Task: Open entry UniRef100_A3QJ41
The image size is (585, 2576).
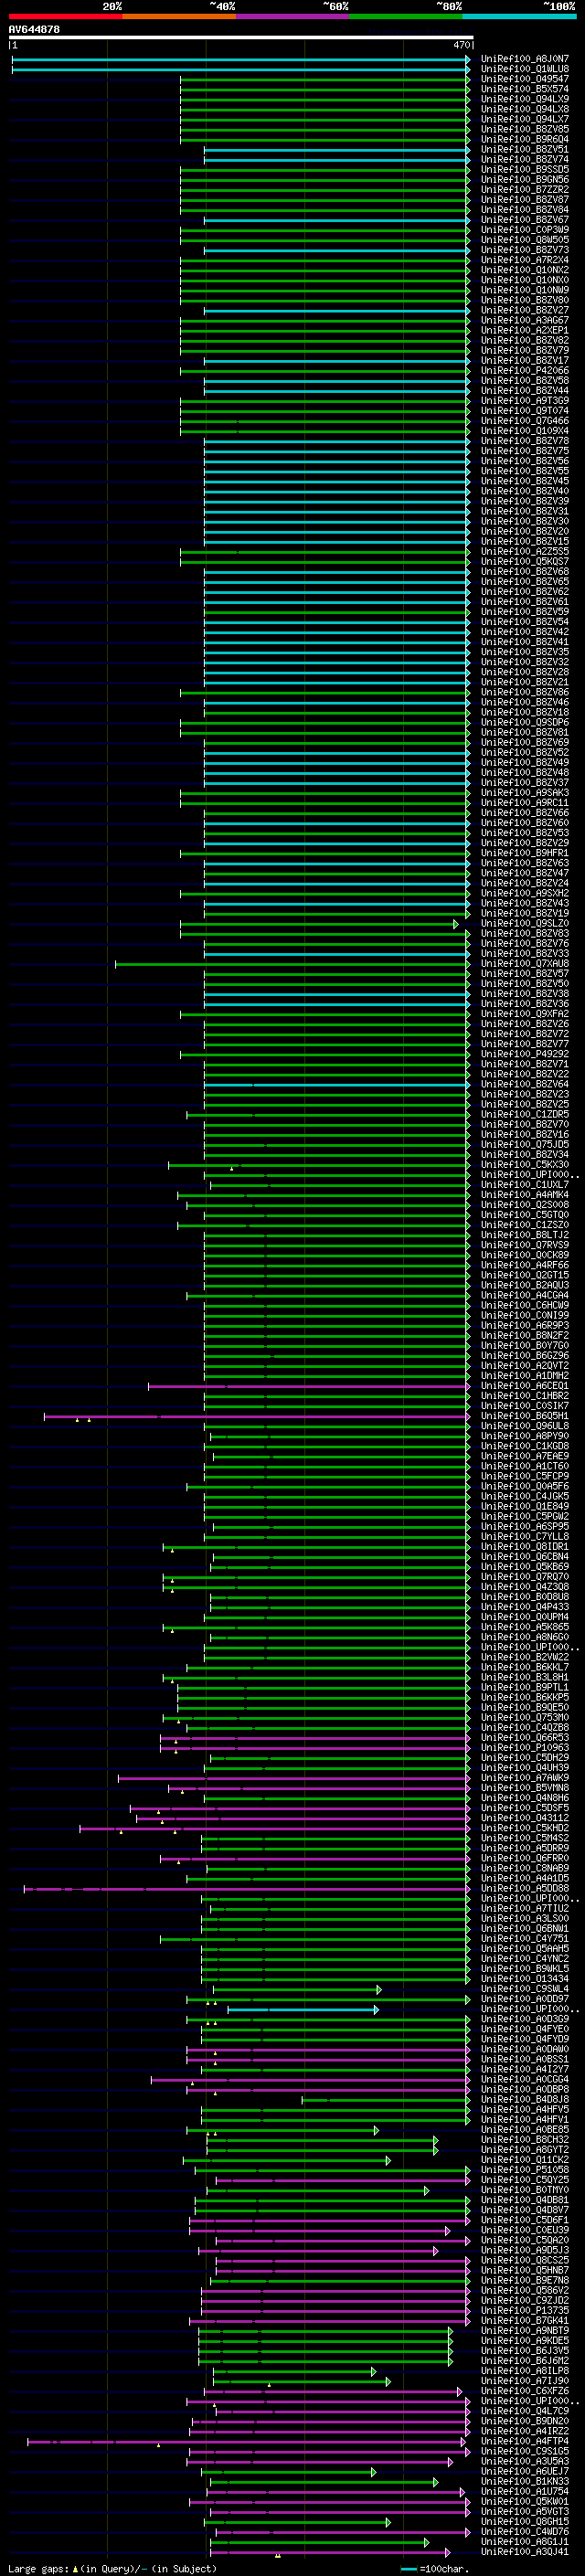Action: tap(525, 2551)
